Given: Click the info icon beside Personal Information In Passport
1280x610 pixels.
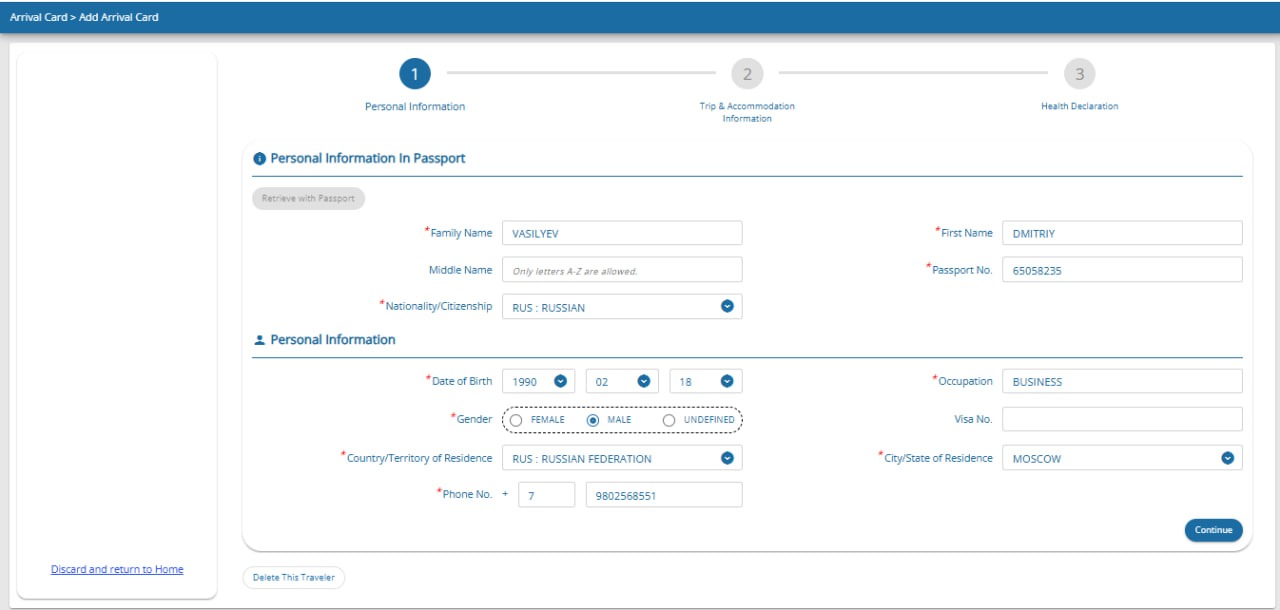Looking at the screenshot, I should (260, 158).
